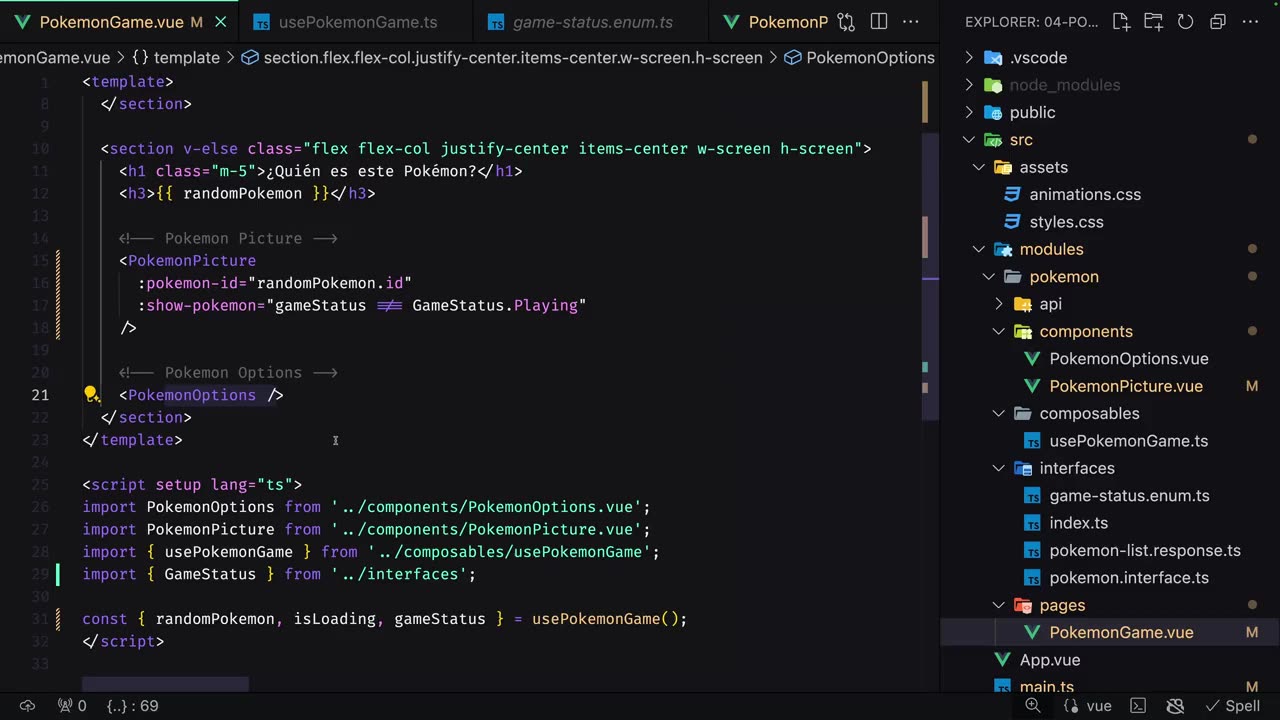Open main.ts file
Screen dimensions: 1280x720
tap(1047, 686)
